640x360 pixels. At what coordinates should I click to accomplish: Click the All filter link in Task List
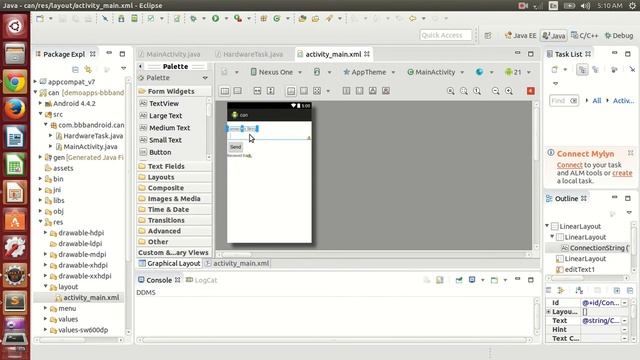(x=596, y=100)
